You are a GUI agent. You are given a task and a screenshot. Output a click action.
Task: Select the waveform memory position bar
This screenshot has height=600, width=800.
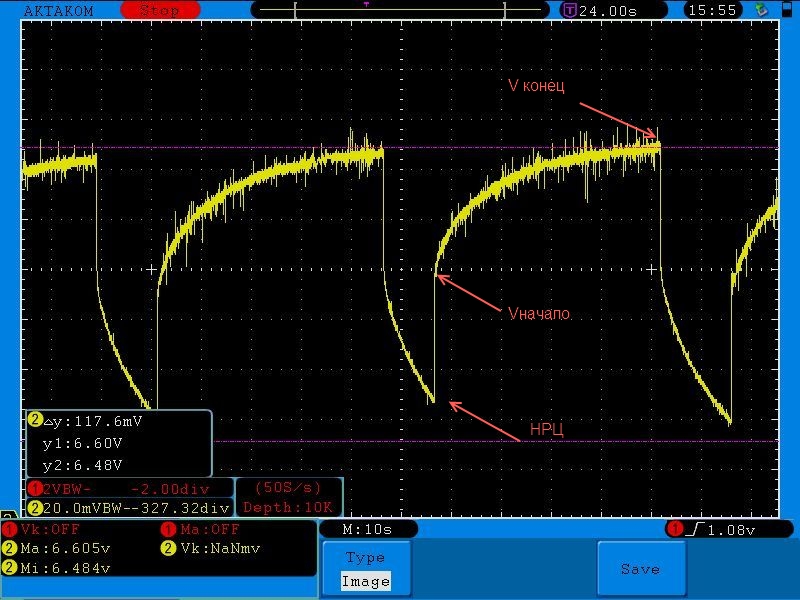[x=400, y=10]
